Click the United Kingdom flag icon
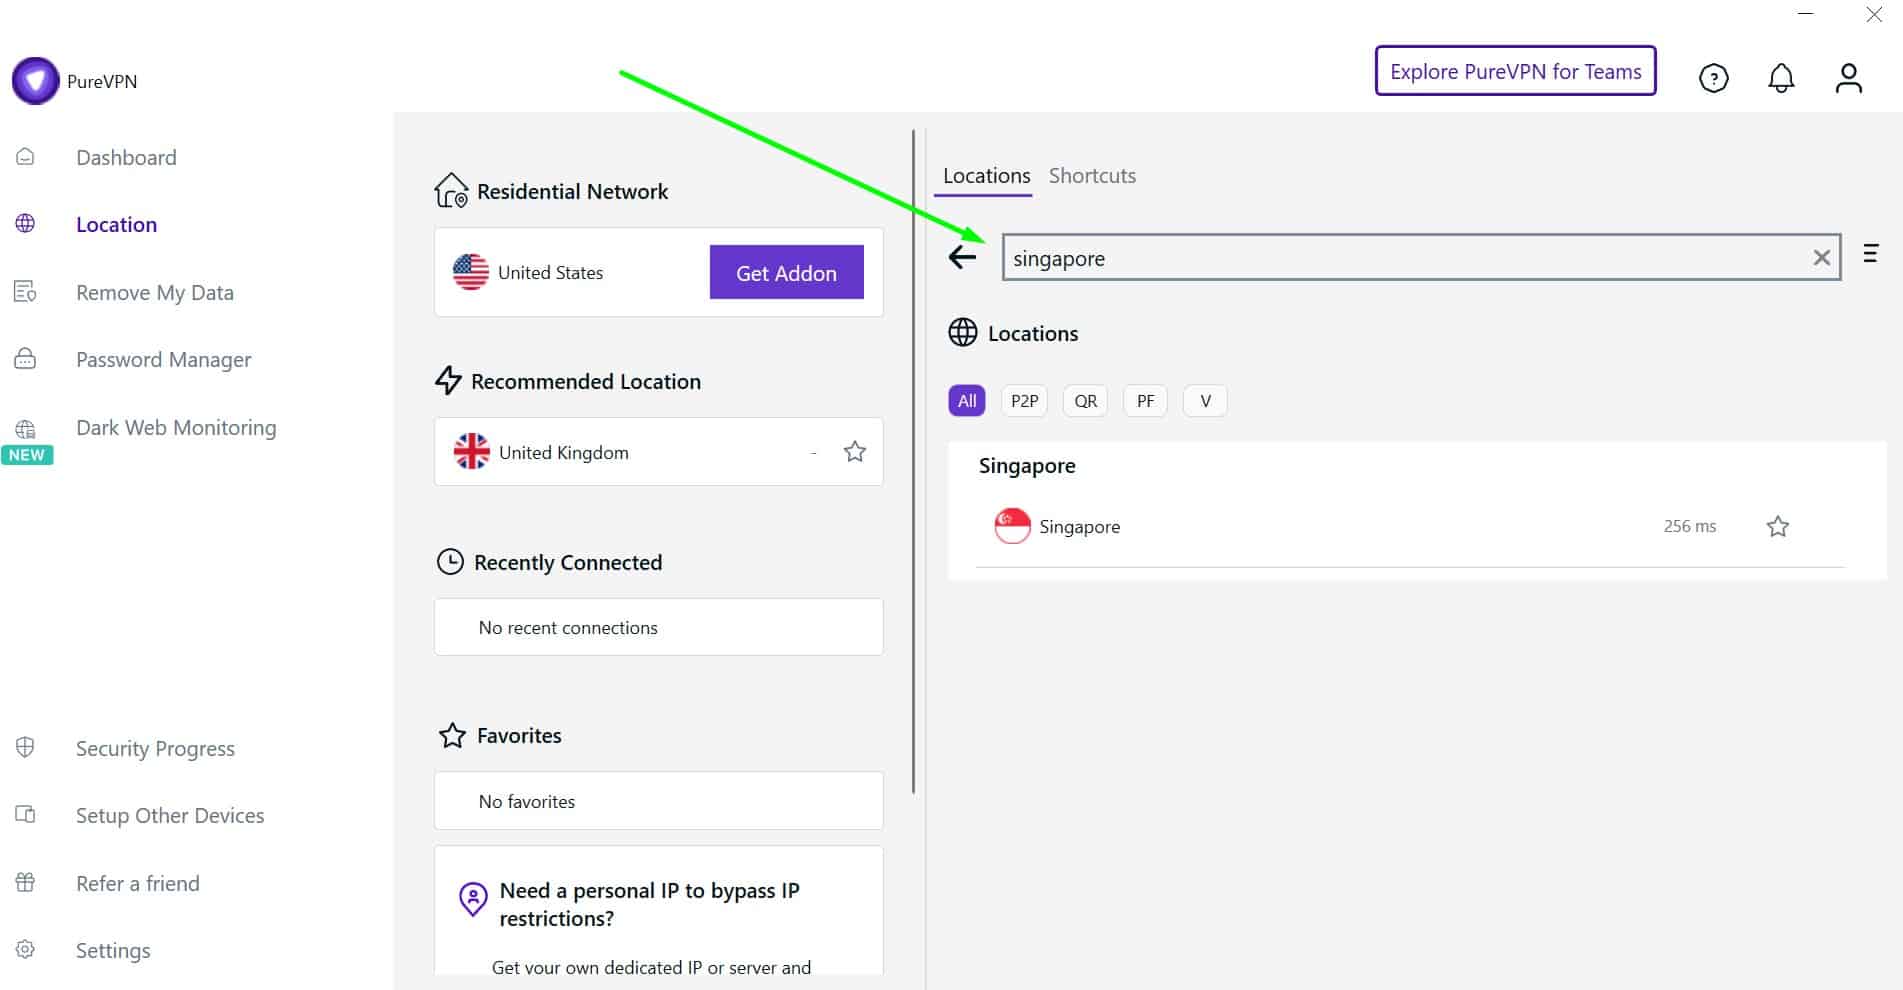This screenshot has height=990, width=1903. (471, 452)
